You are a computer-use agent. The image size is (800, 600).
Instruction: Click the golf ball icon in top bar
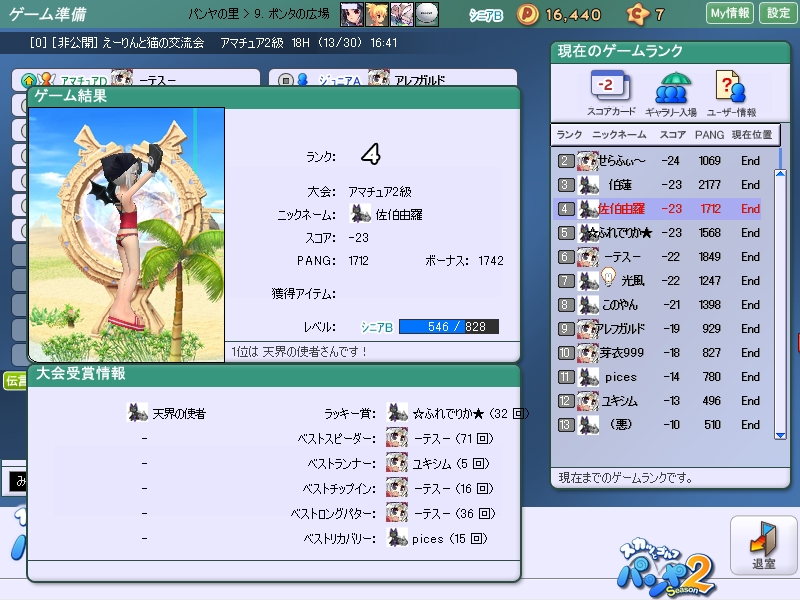point(427,14)
